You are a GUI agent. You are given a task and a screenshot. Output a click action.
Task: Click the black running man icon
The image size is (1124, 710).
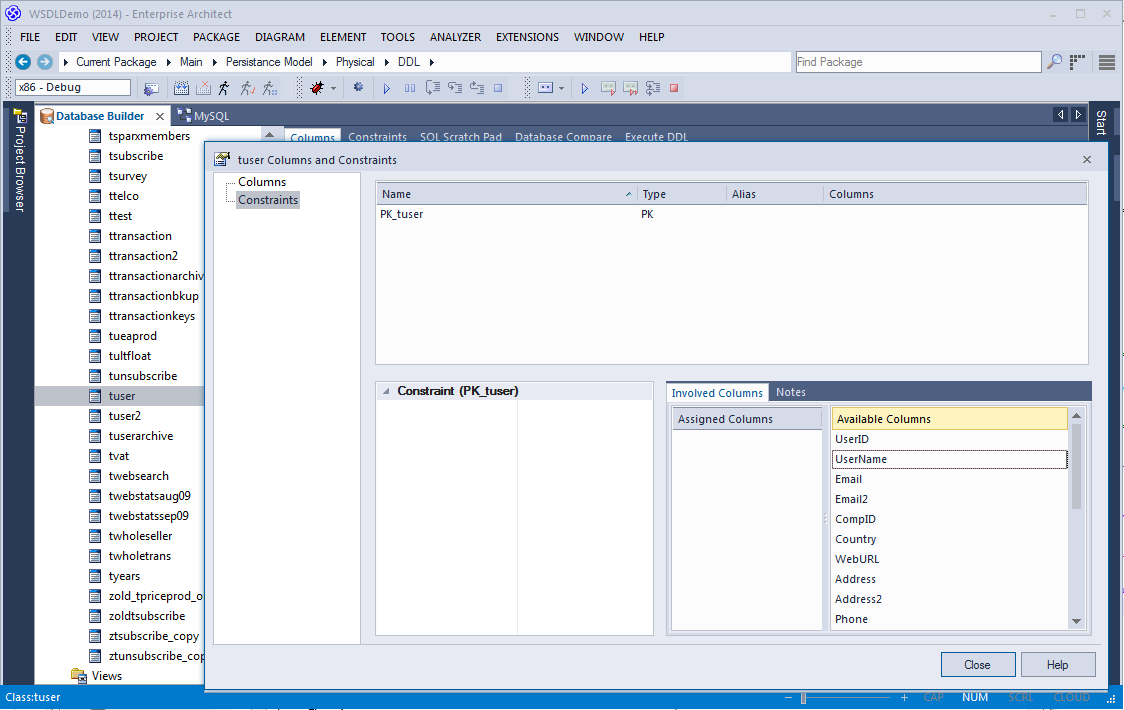point(224,88)
